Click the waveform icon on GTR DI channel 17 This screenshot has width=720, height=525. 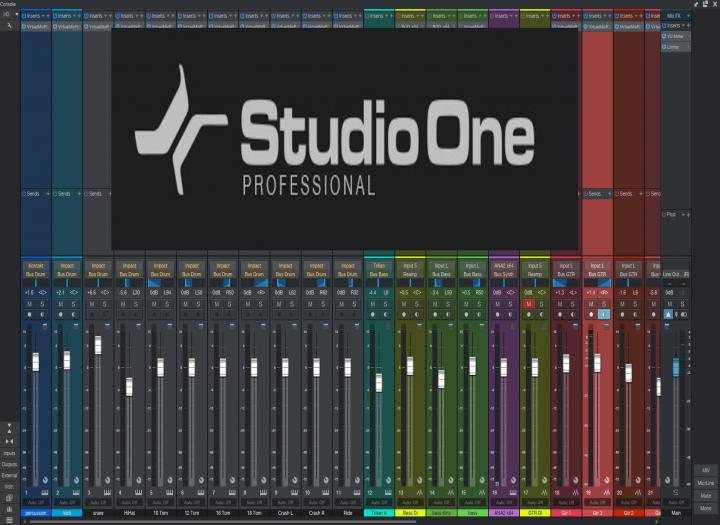pos(545,492)
